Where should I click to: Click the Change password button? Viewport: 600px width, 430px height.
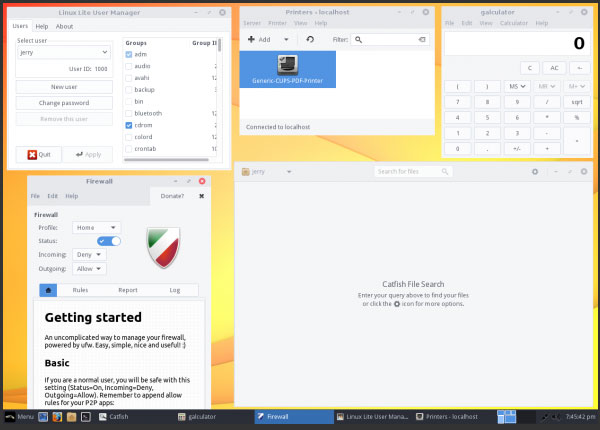[64, 103]
